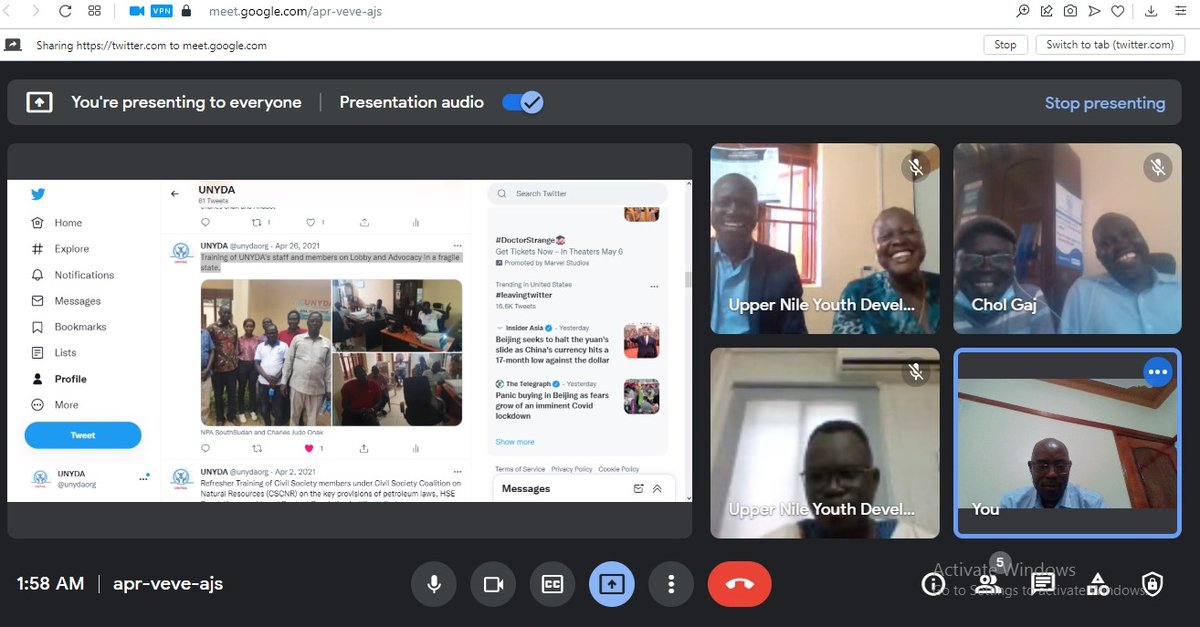This screenshot has width=1200, height=627.
Task: Open Notifications in the Twitter sidebar
Action: click(x=73, y=275)
